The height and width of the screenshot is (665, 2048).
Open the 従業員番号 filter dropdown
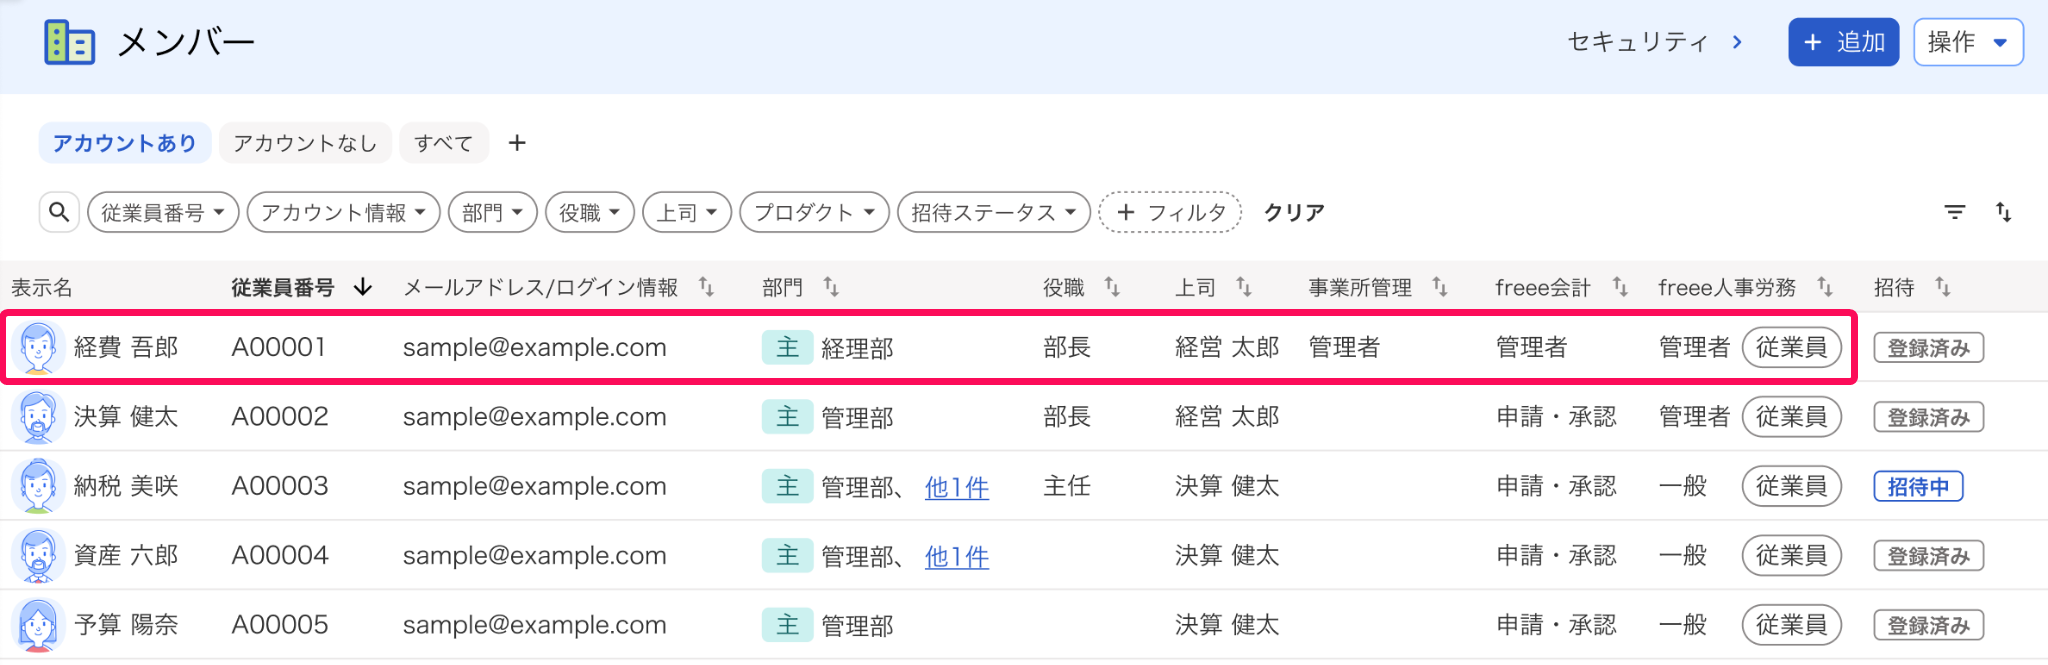click(163, 212)
